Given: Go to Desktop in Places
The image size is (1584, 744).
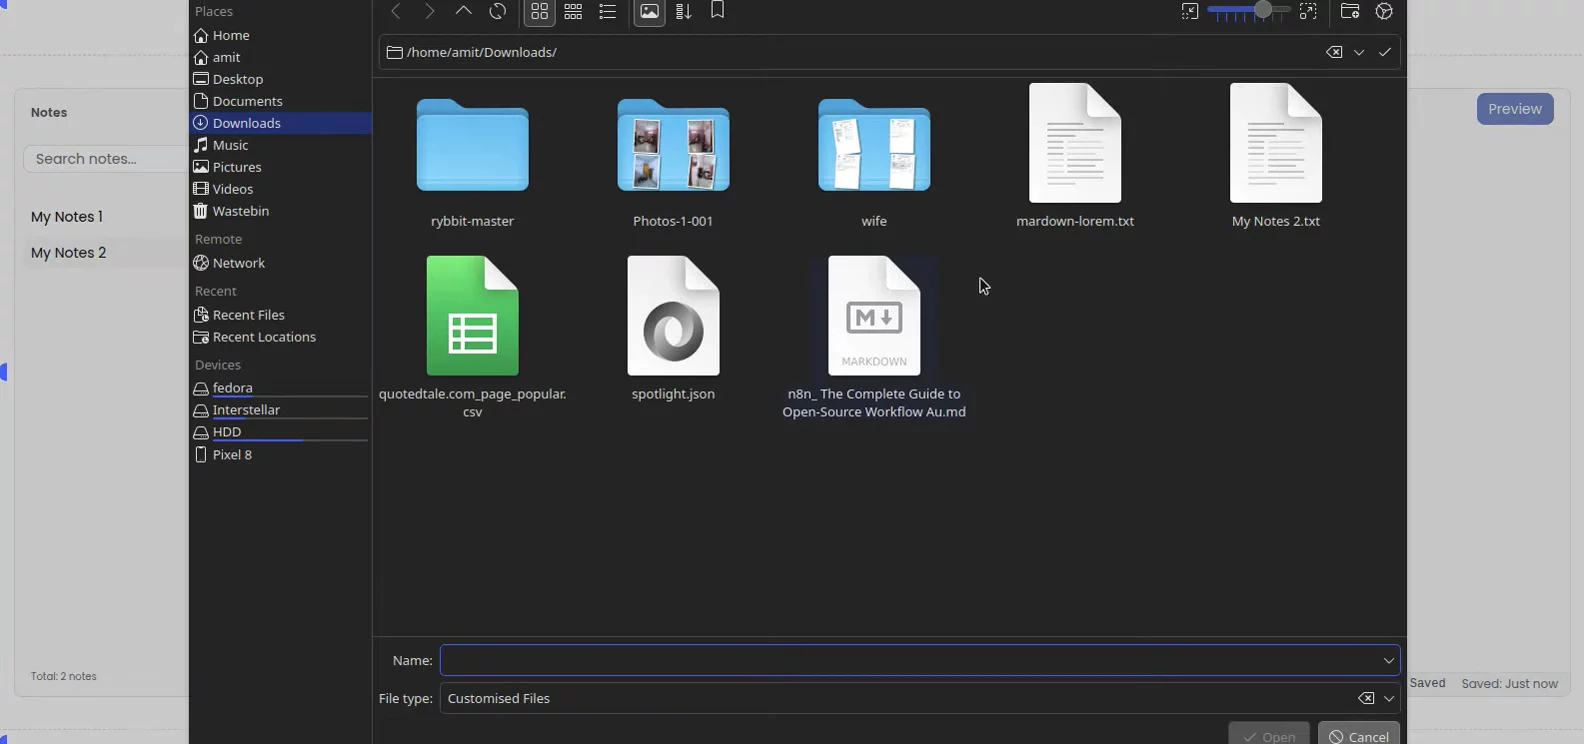Looking at the screenshot, I should click(280, 79).
